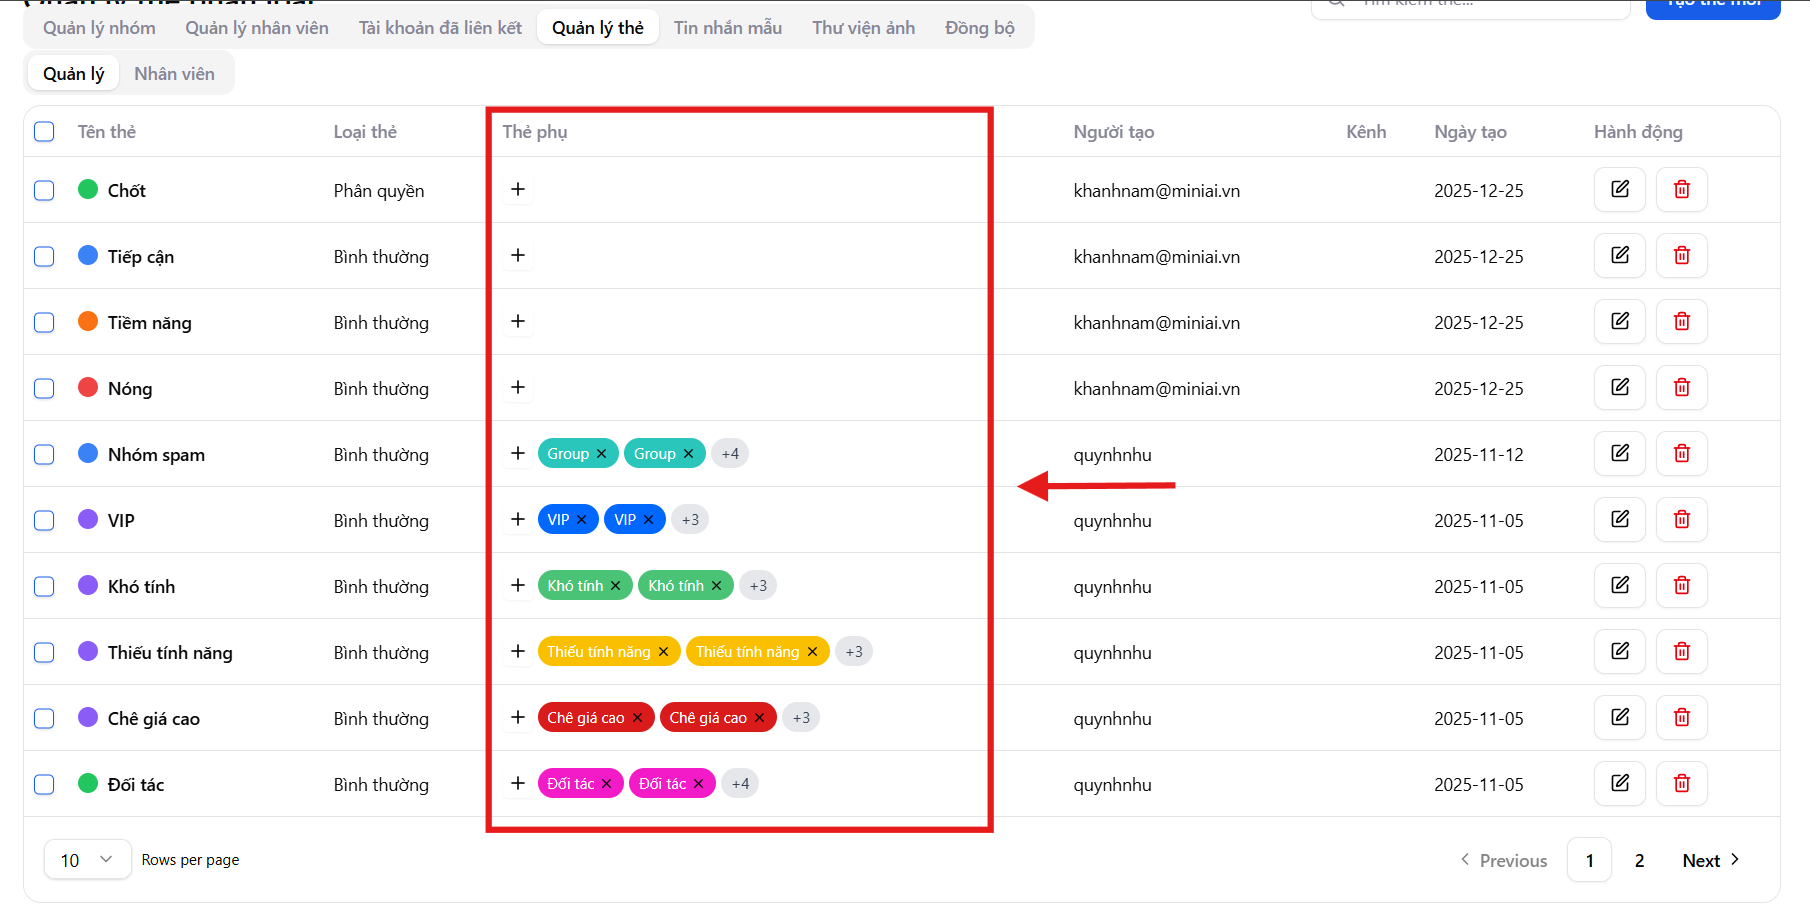Open the rows per page dropdown
The height and width of the screenshot is (907, 1810).
87,860
